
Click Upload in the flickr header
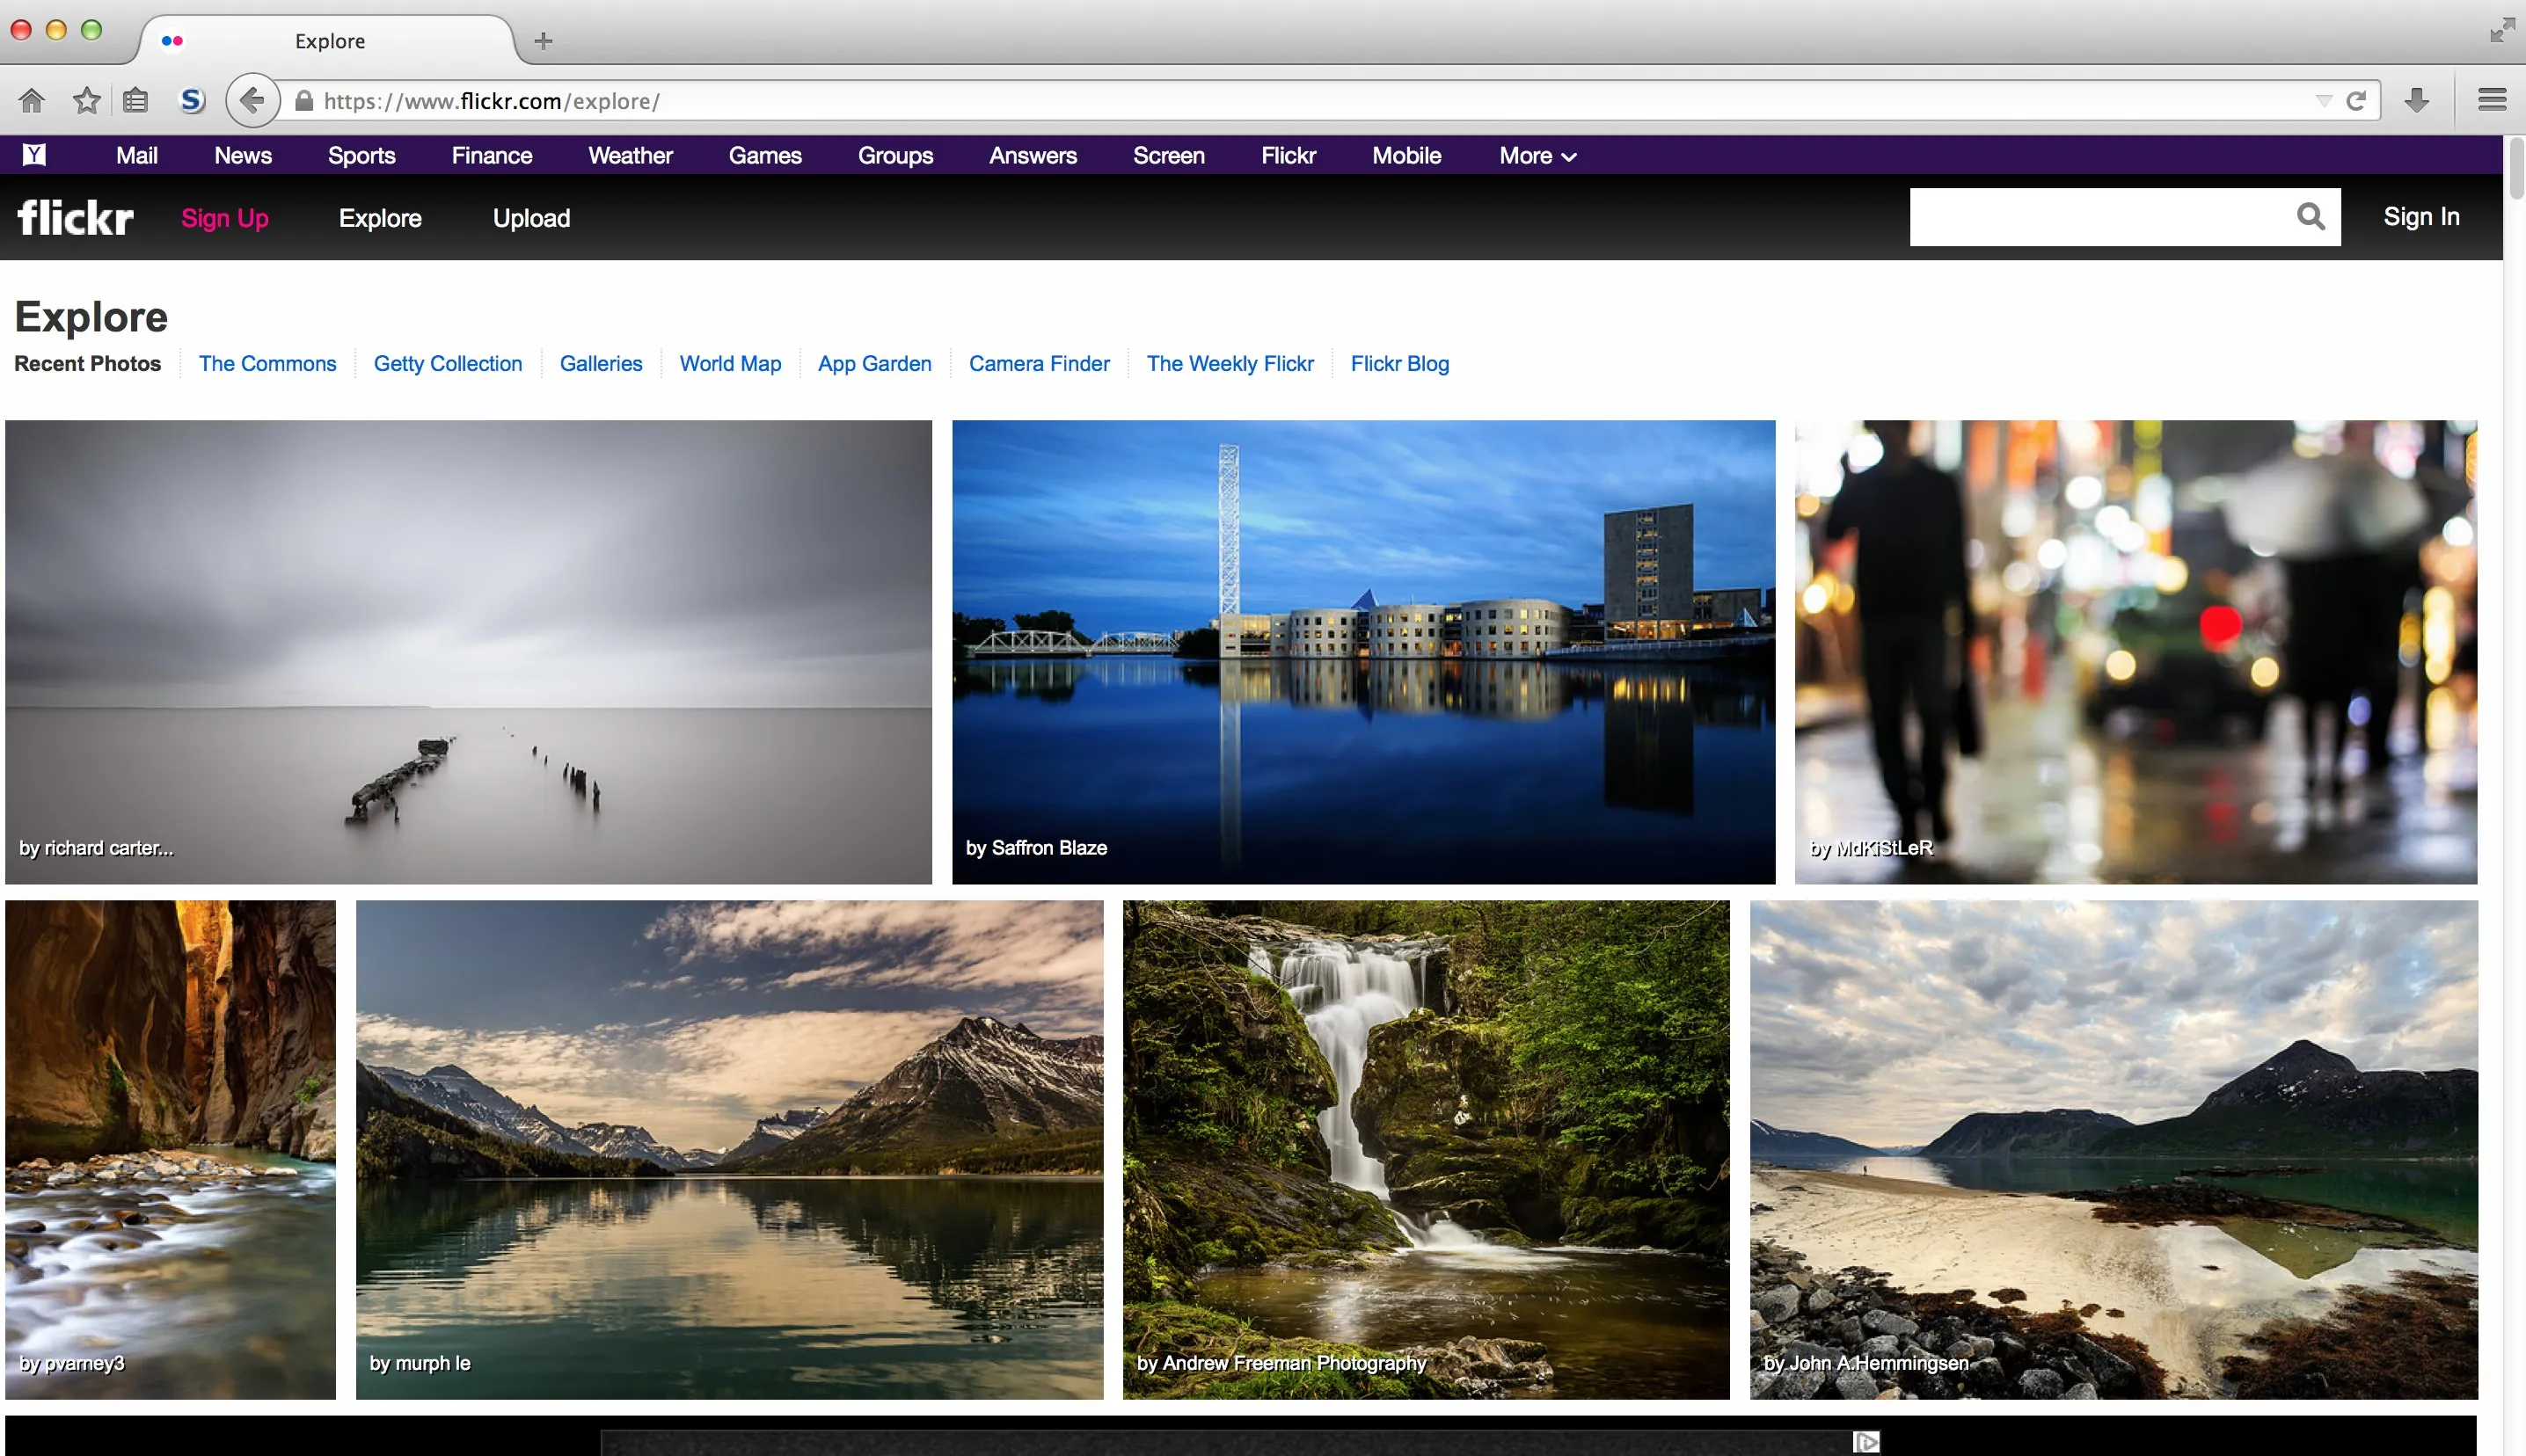coord(531,218)
